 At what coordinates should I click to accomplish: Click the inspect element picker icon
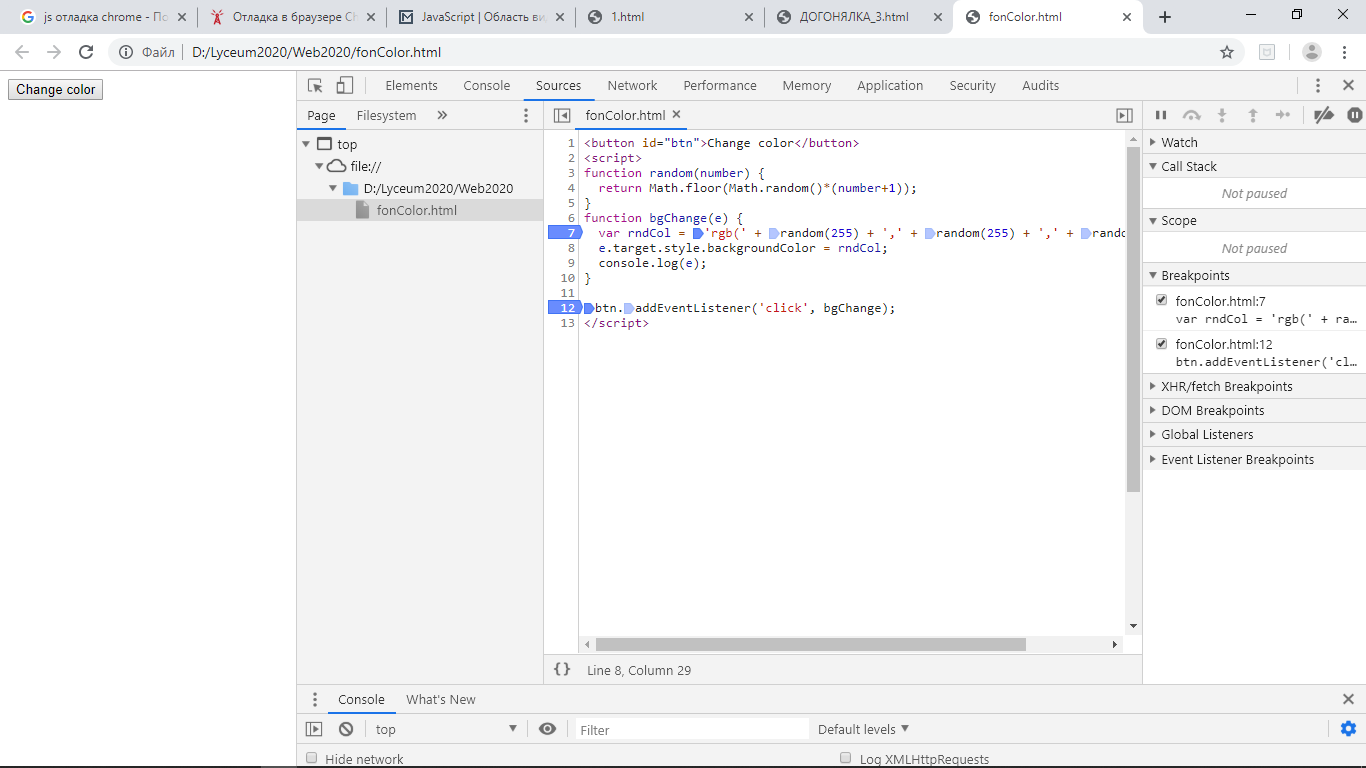(315, 86)
